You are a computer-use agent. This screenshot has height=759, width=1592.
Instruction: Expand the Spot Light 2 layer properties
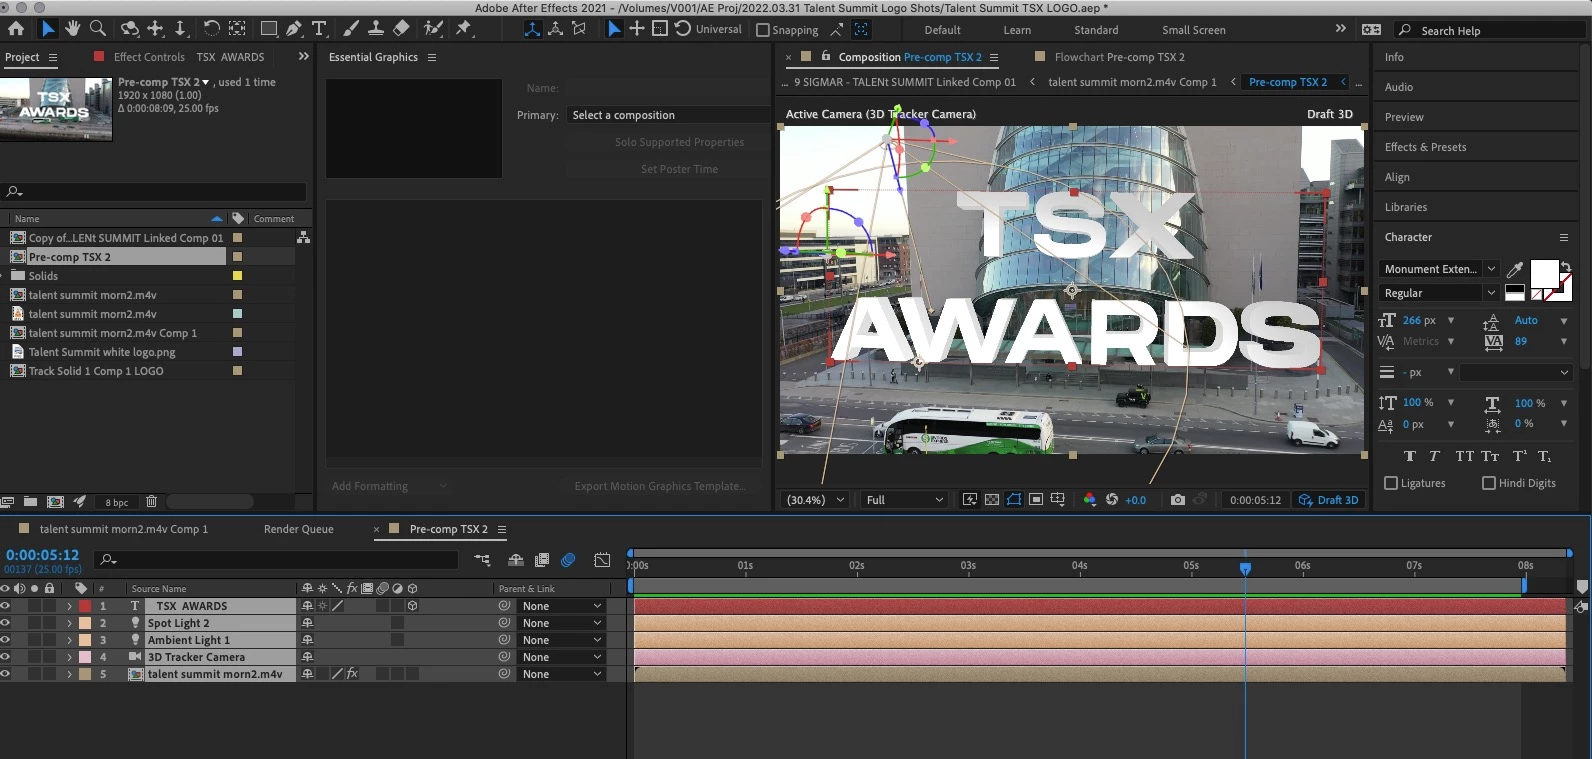(x=69, y=623)
